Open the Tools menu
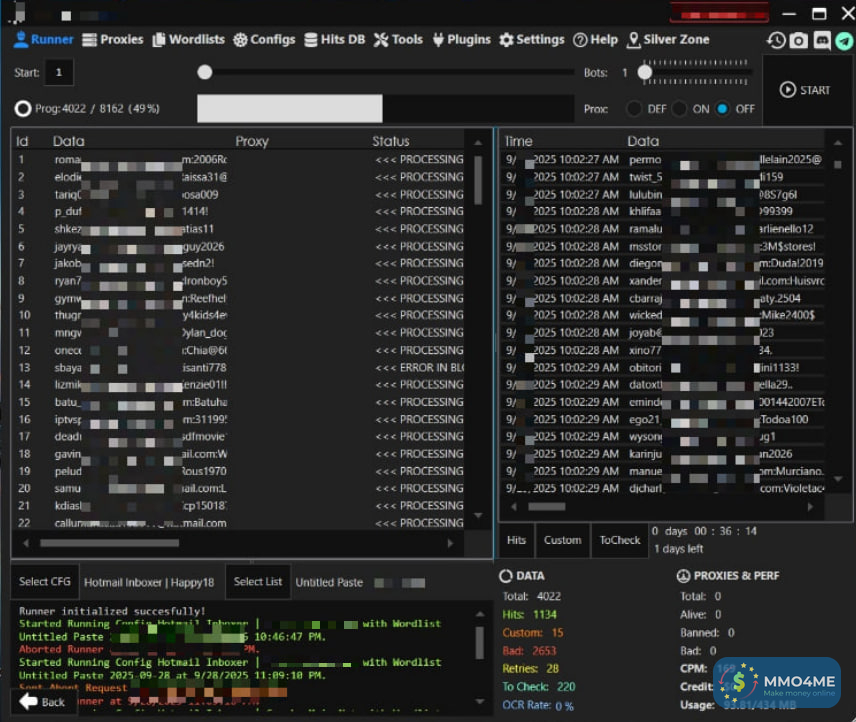856x722 pixels. coord(398,40)
